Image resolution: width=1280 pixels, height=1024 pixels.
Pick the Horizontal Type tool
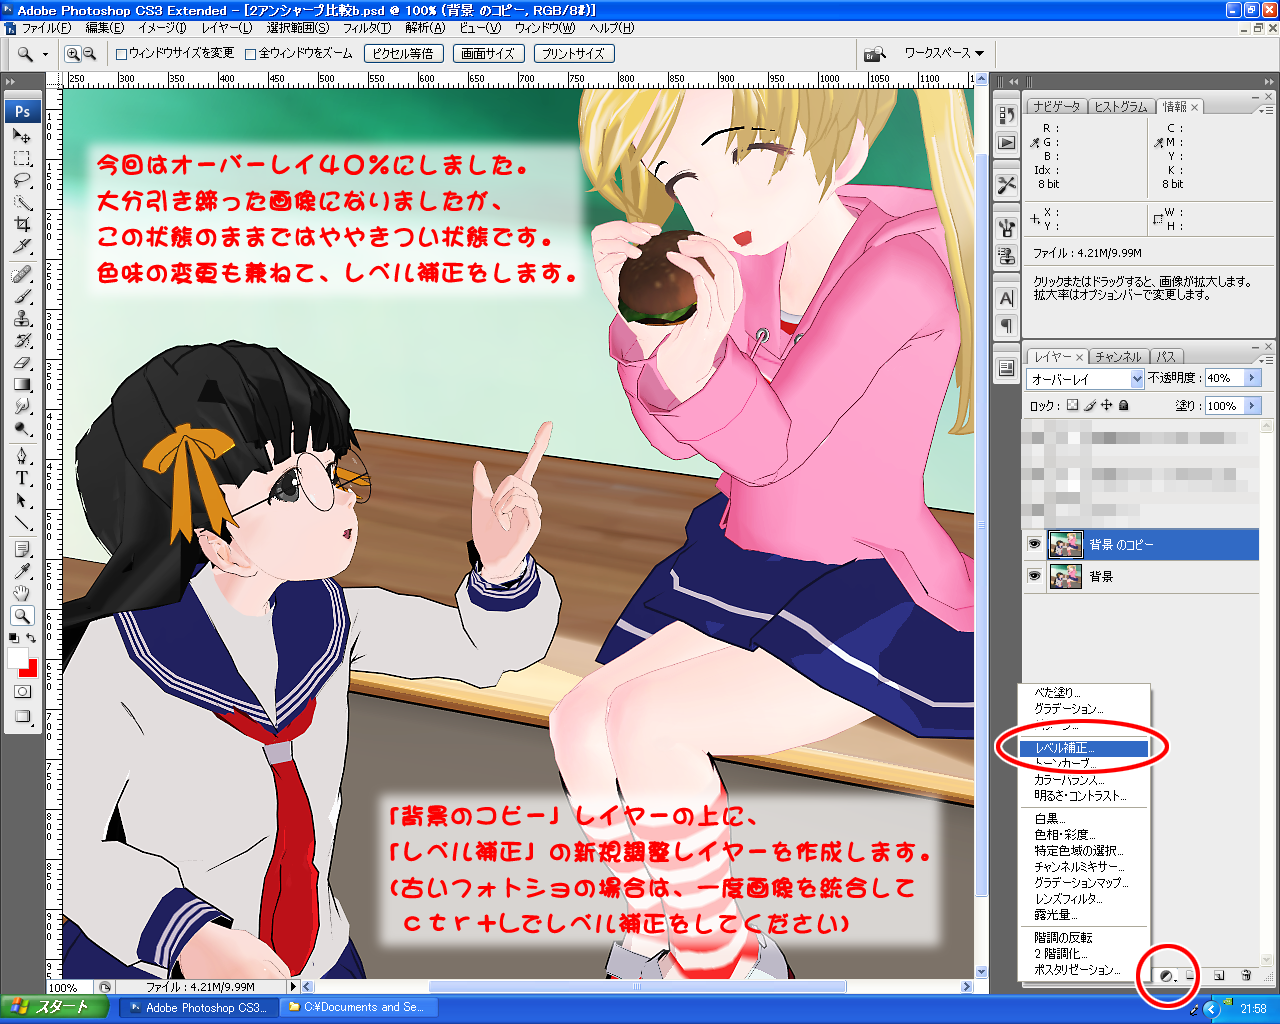pyautogui.click(x=22, y=478)
